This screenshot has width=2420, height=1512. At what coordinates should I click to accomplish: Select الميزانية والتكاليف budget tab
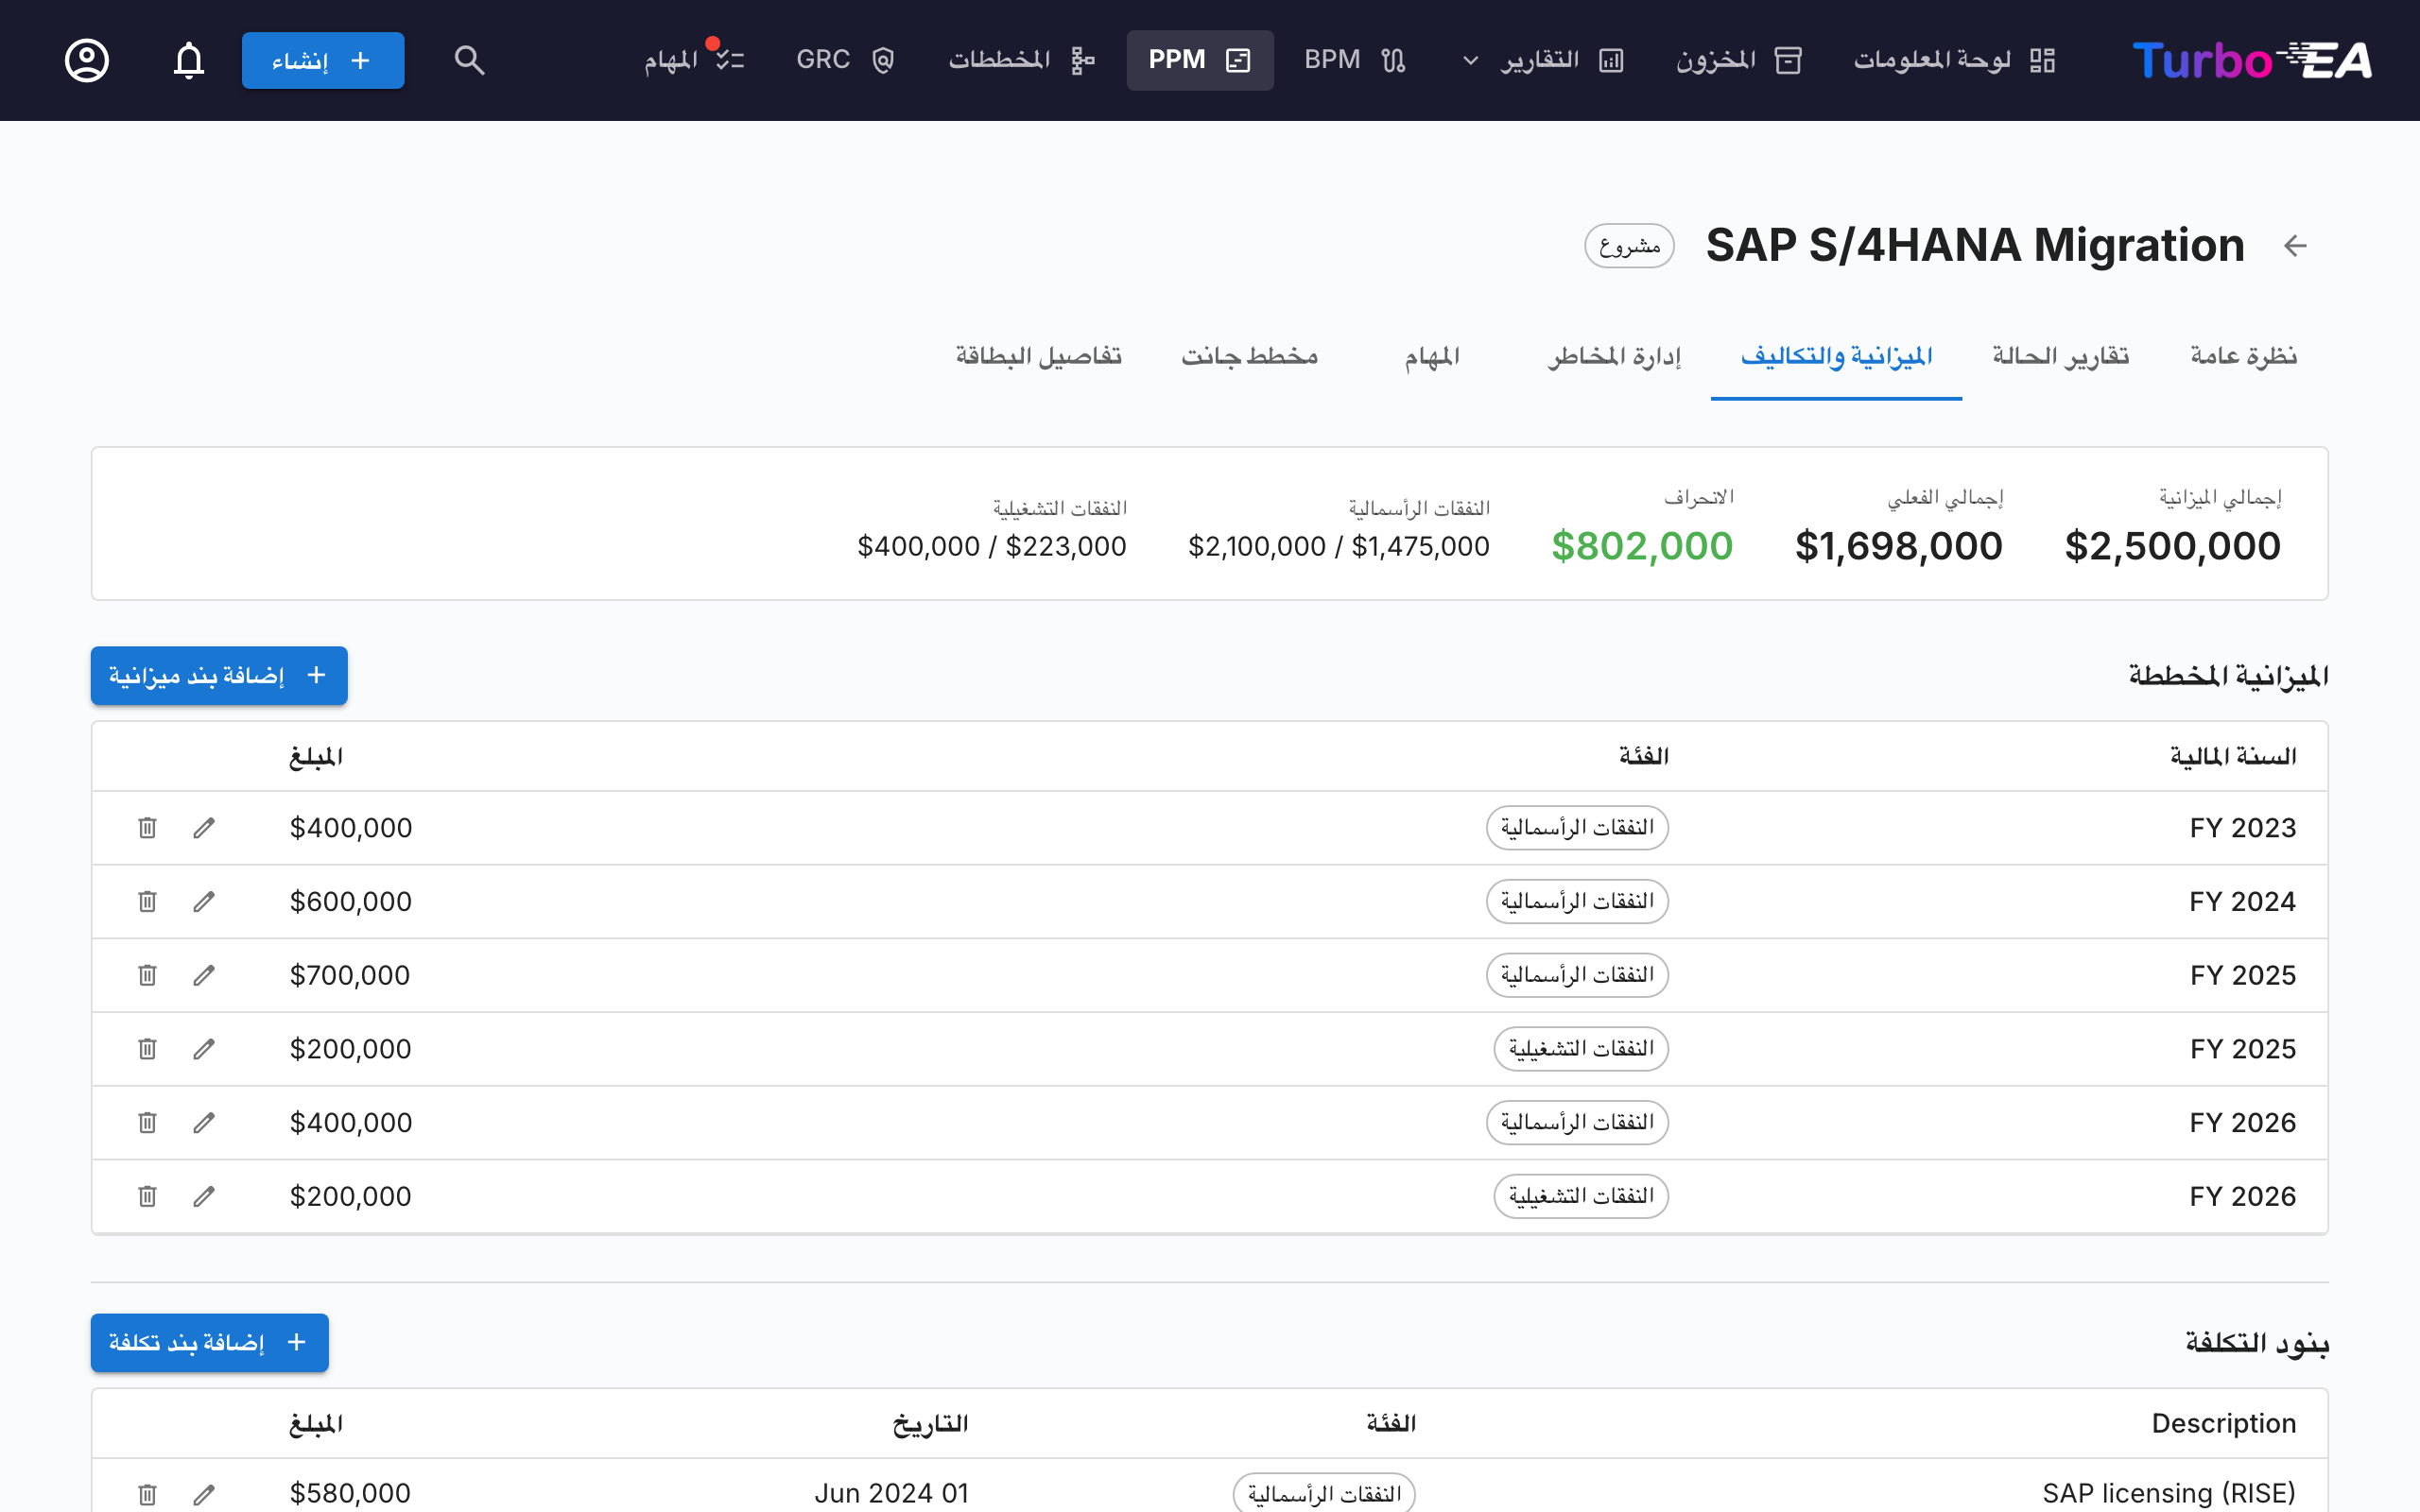[1836, 356]
